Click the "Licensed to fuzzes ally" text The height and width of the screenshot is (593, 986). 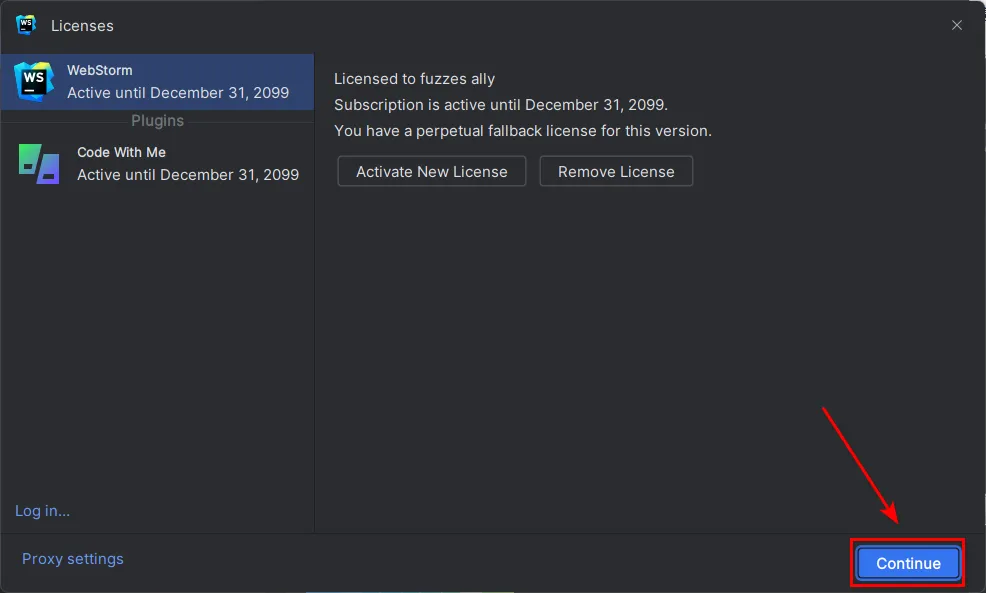click(x=414, y=79)
